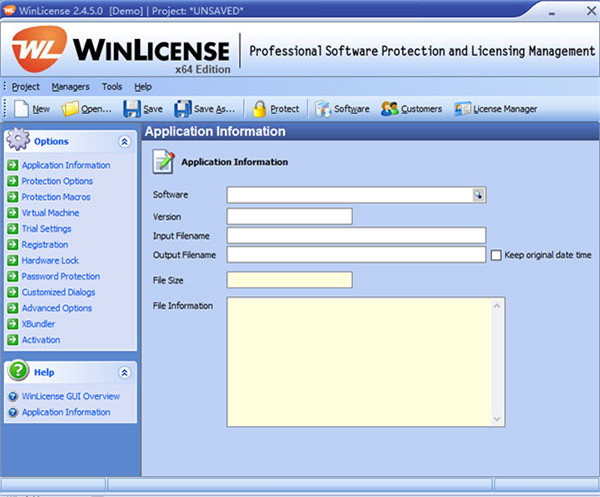The image size is (600, 497).
Task: Click green arrow beside Virtual Machine
Action: (13, 213)
